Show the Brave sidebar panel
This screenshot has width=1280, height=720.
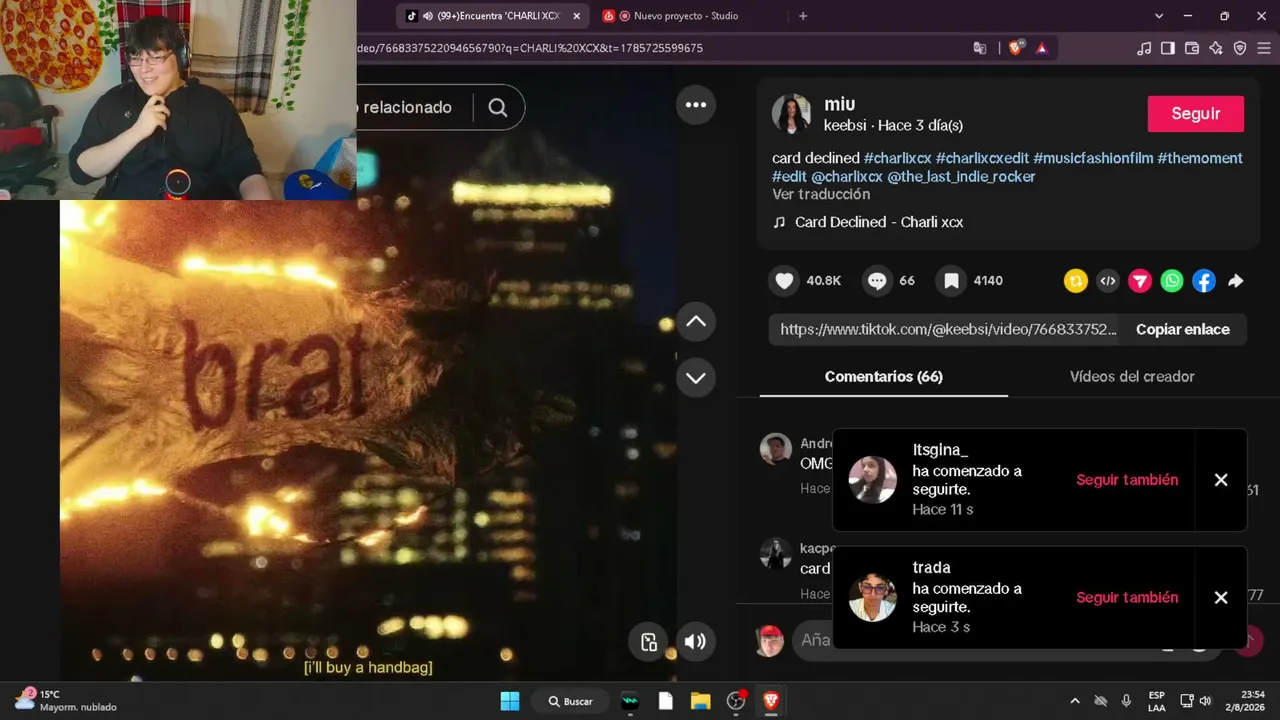point(1168,48)
